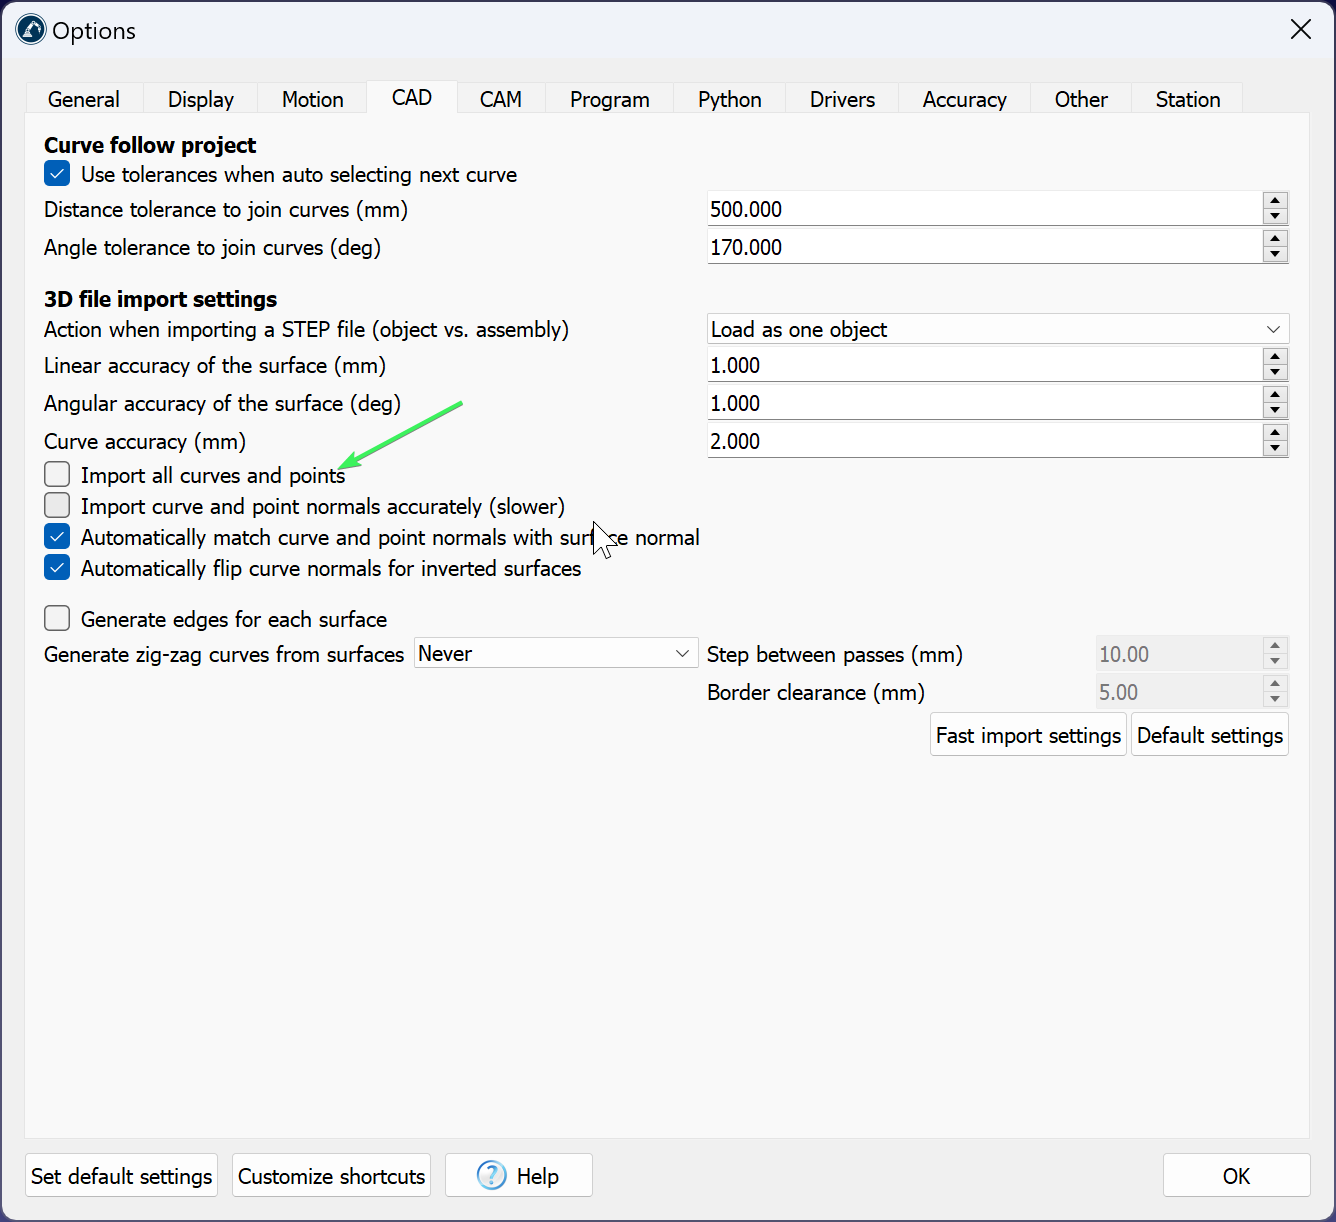Enable Import all curves and points
Image resolution: width=1336 pixels, height=1222 pixels.
click(x=58, y=474)
